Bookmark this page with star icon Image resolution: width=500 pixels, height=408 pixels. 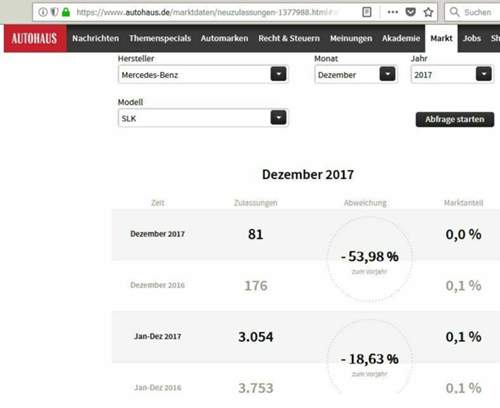[428, 12]
